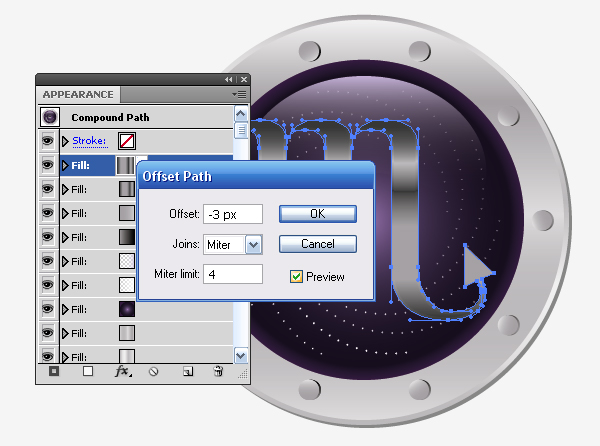Close the Appearance panel
600x446 pixels.
[244, 80]
